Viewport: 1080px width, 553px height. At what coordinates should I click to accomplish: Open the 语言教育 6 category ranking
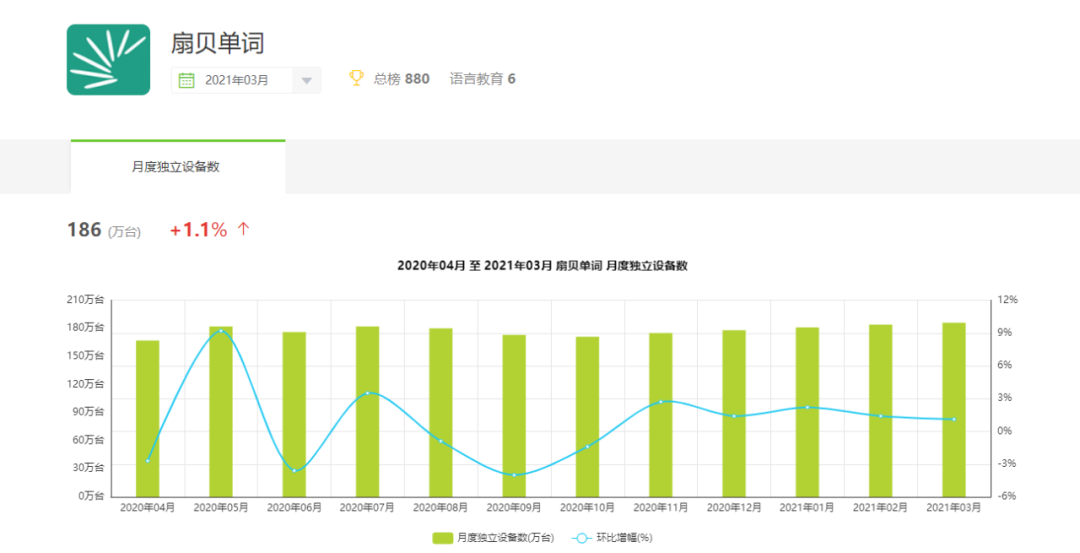click(x=482, y=79)
